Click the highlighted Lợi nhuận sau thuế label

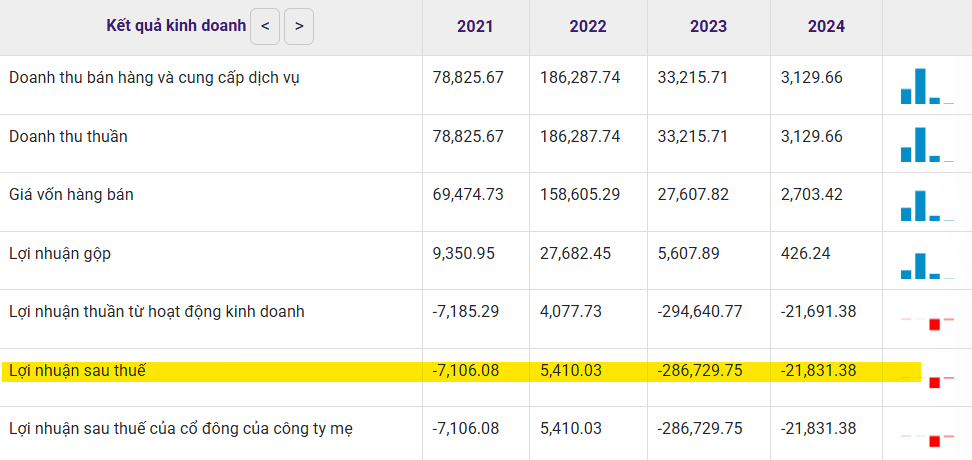click(77, 371)
